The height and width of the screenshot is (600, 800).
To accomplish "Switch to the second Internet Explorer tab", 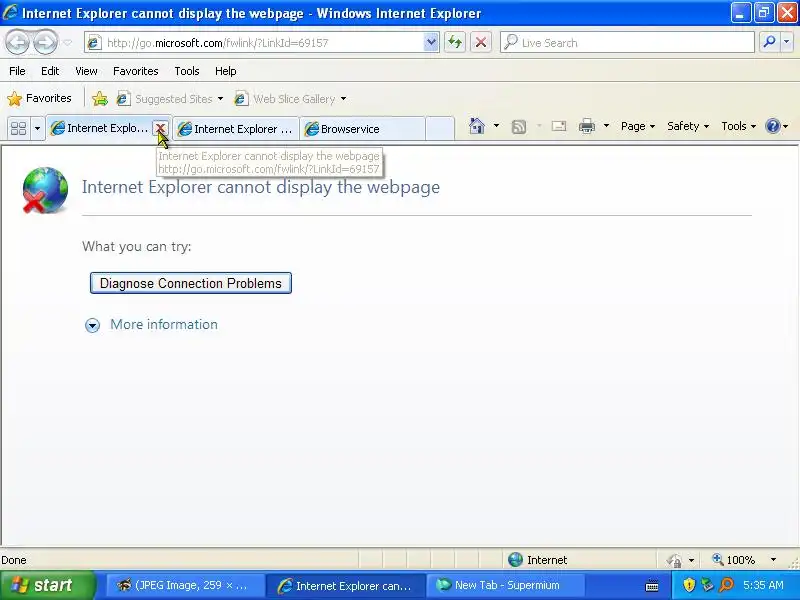I will coord(236,129).
